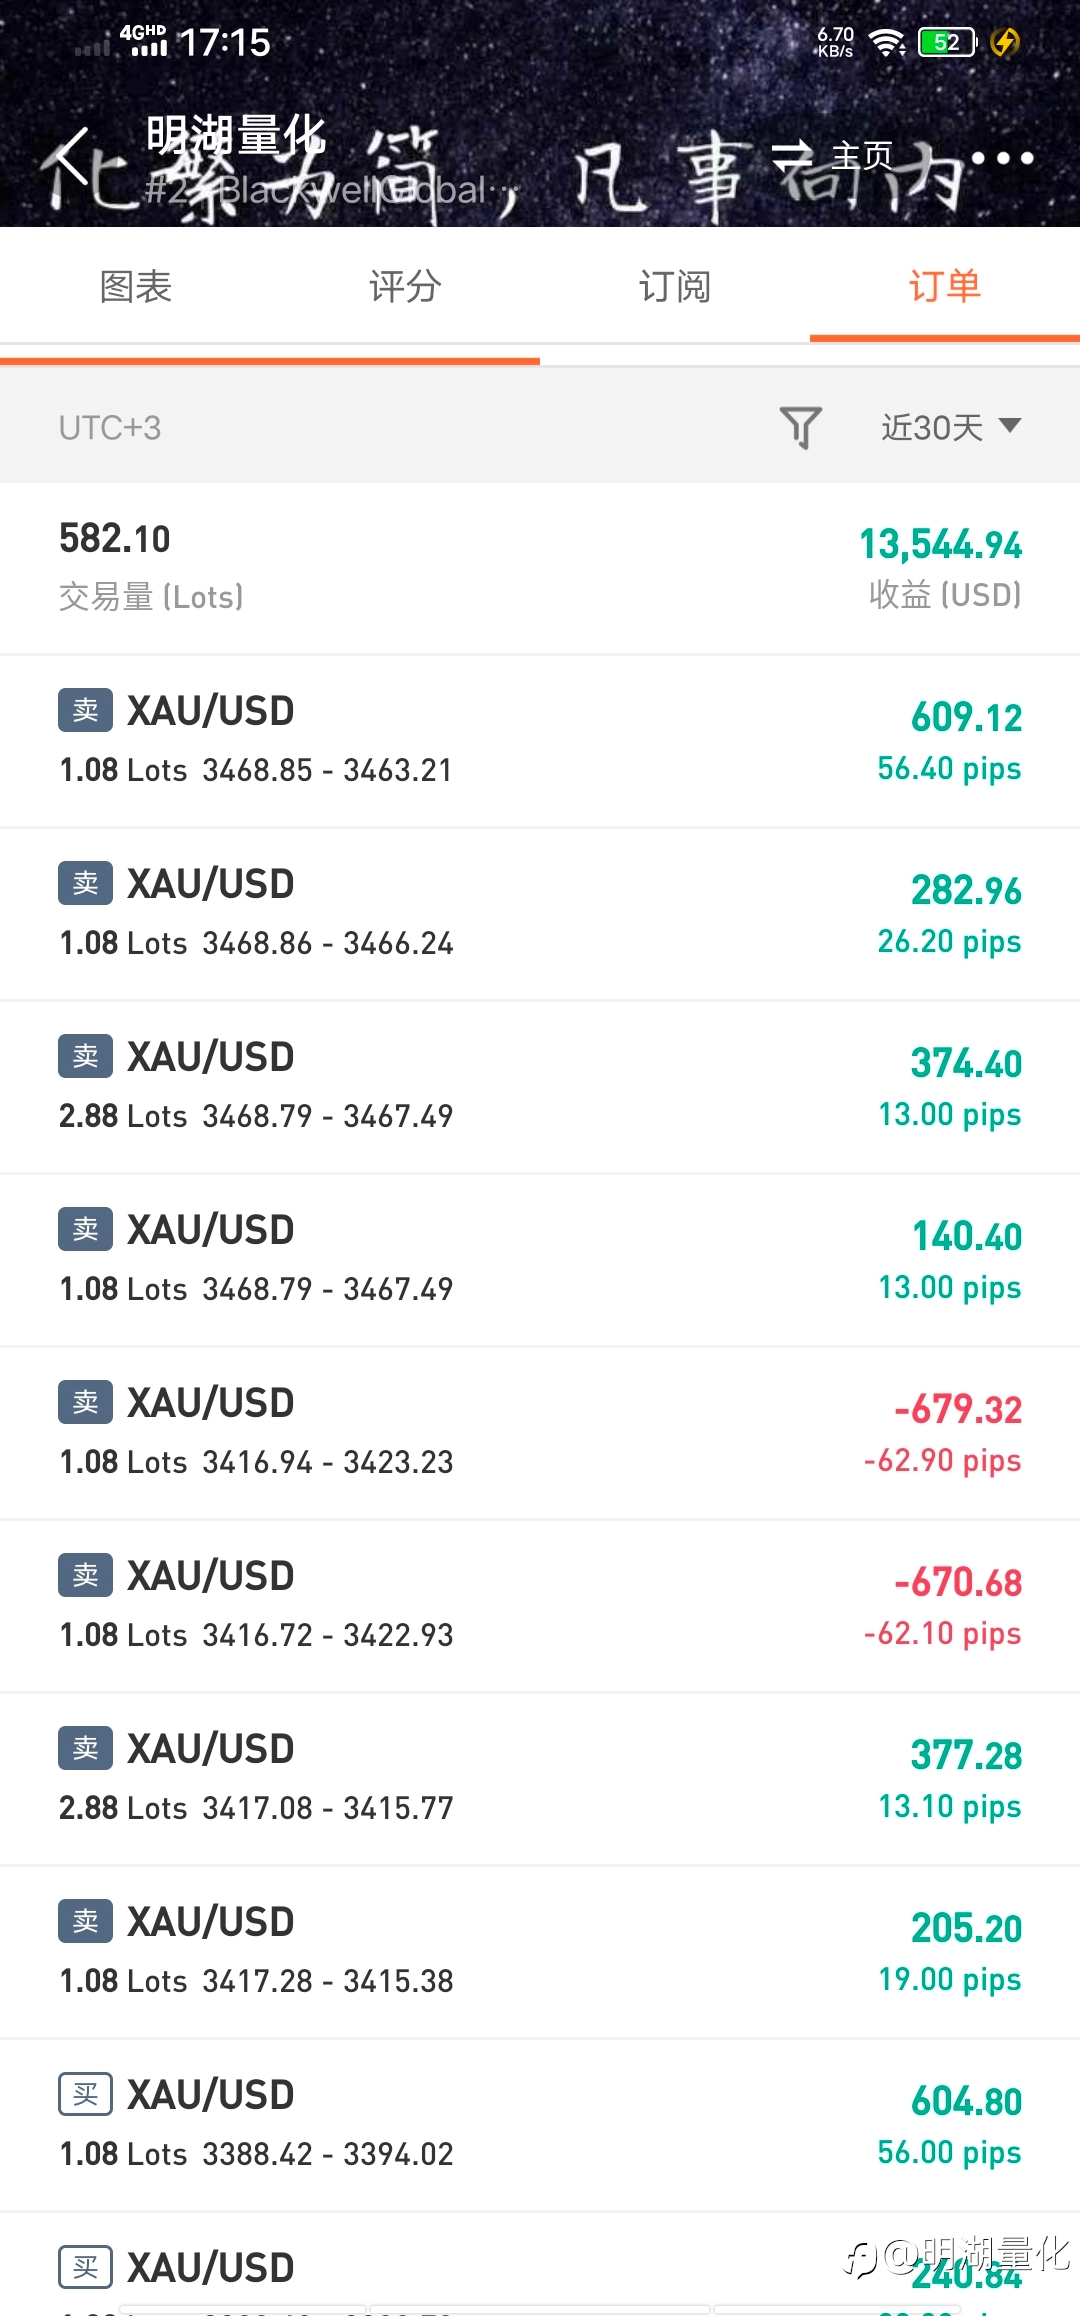
Task: Tap the 卖 badge on the 609.12 order
Action: click(x=85, y=710)
